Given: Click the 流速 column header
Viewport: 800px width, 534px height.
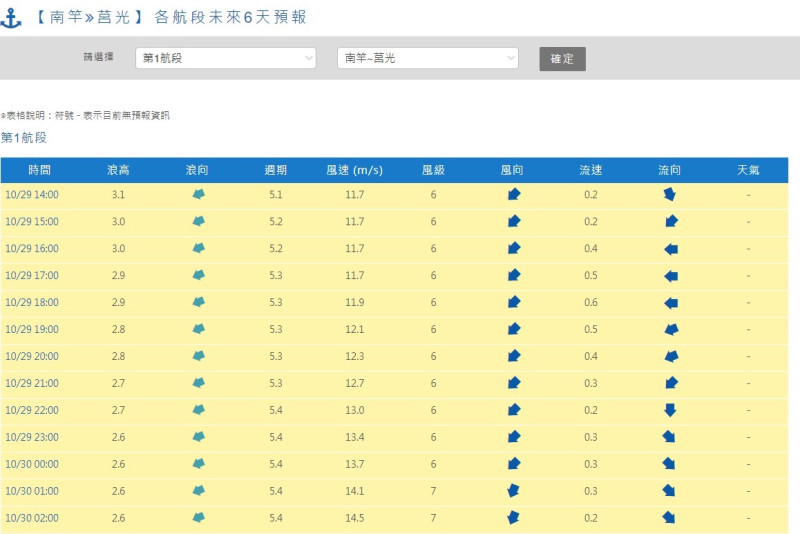Looking at the screenshot, I should point(591,170).
